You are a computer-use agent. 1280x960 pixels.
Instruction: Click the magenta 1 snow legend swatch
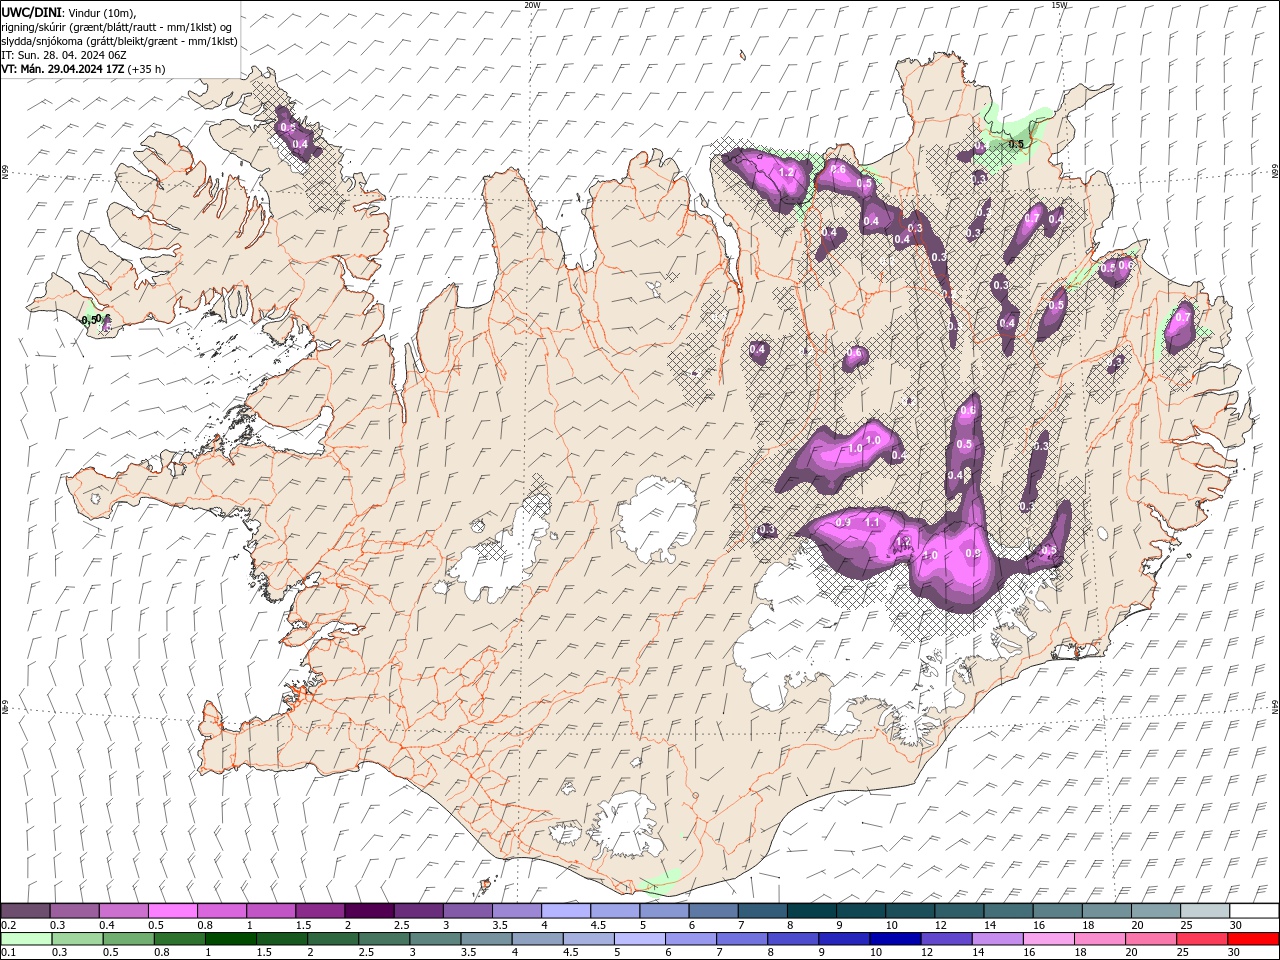(270, 910)
